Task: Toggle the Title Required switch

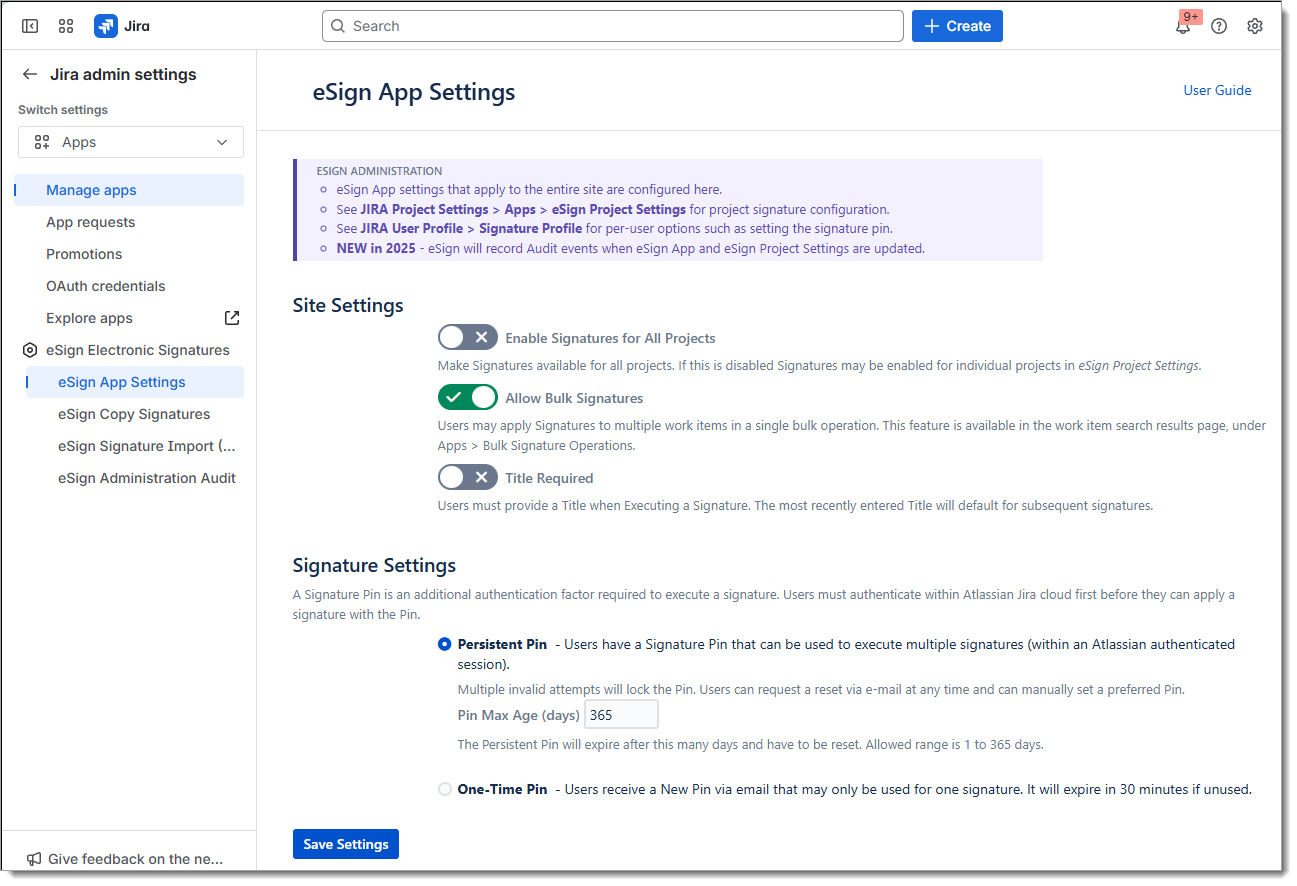Action: (467, 478)
